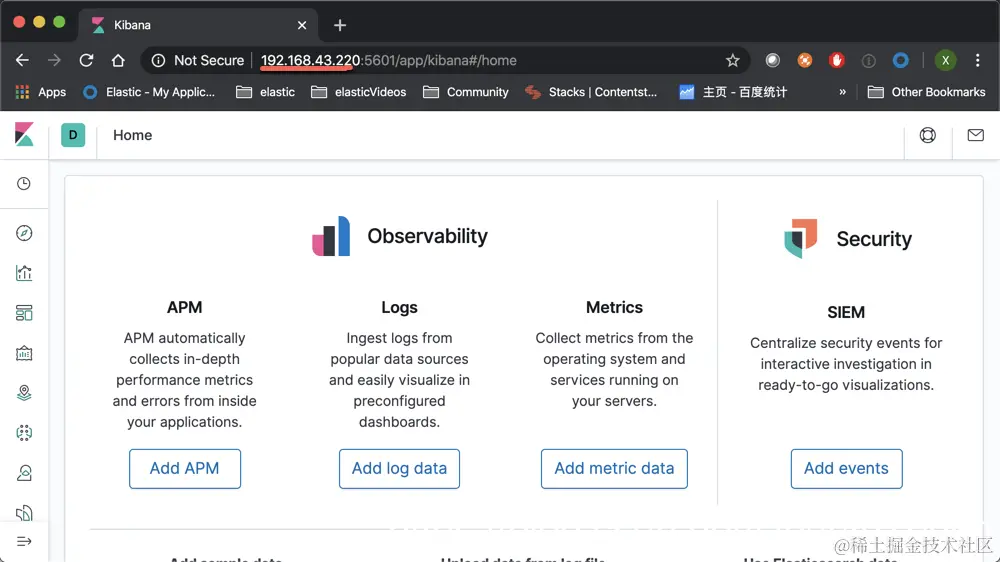This screenshot has height=562, width=1000.
Task: Click the APM heading text
Action: click(x=184, y=307)
